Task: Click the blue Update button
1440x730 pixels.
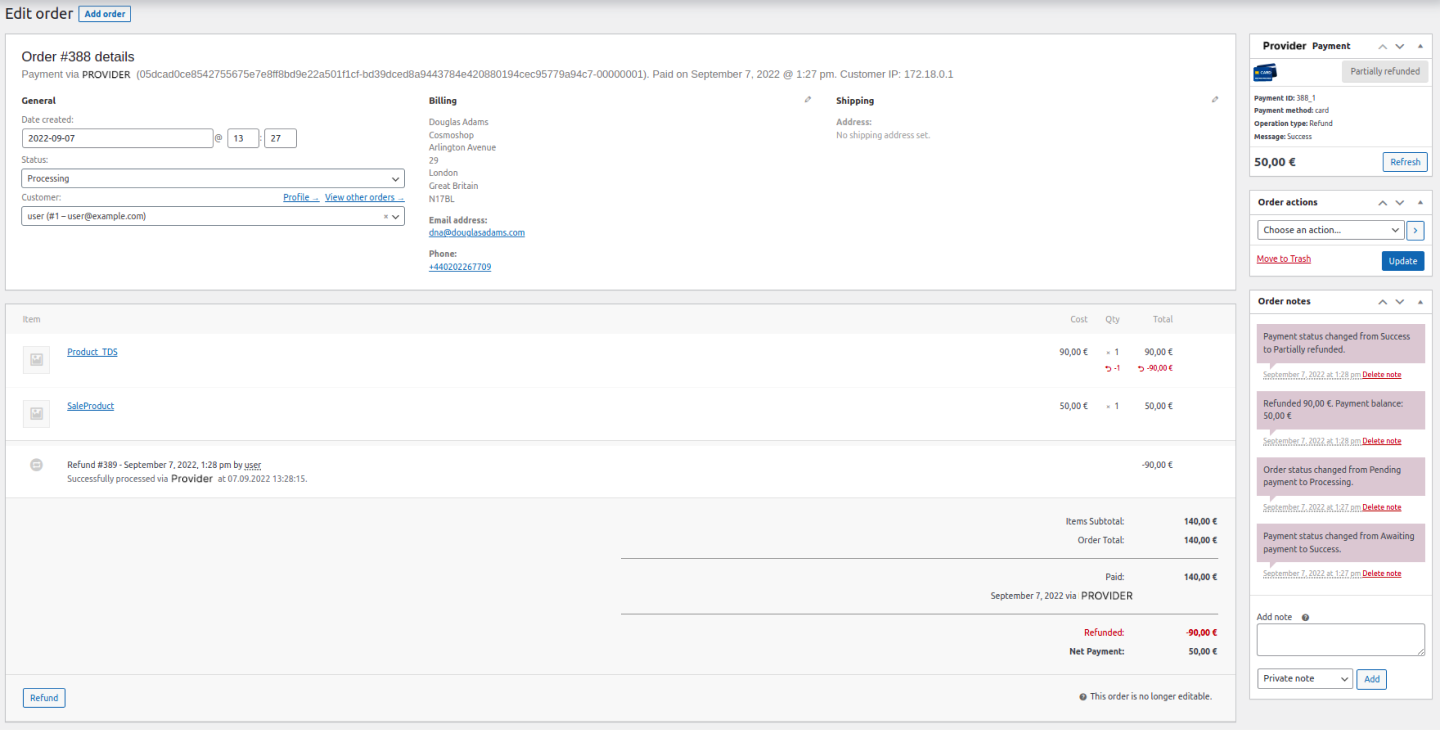Action: click(1402, 261)
